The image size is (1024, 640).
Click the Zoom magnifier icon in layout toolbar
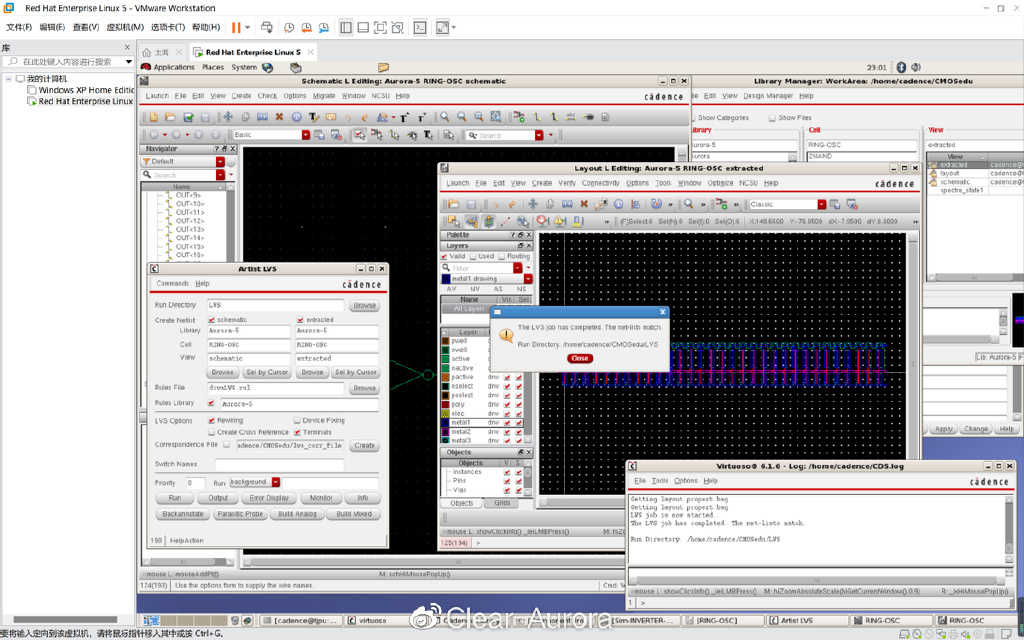688,204
